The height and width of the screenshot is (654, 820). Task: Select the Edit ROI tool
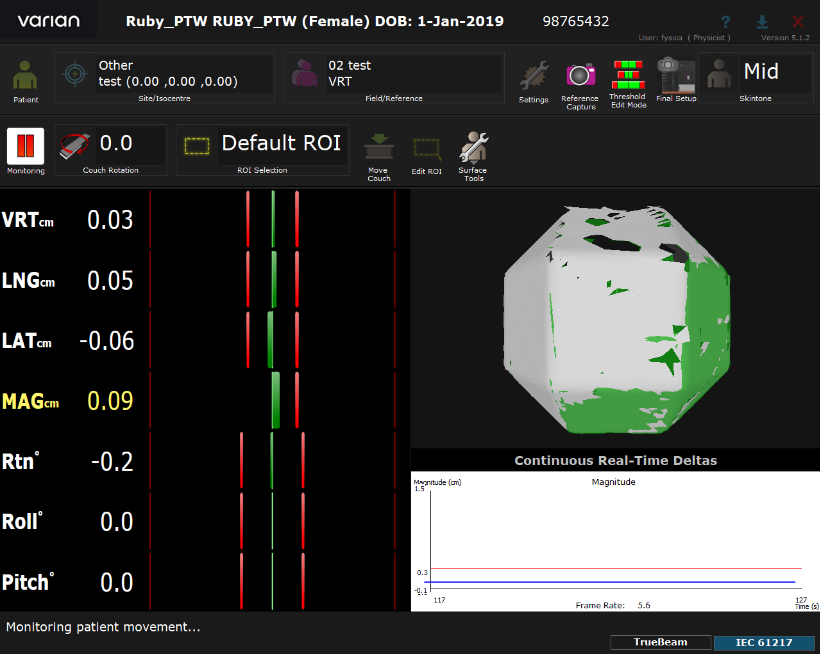[x=426, y=151]
